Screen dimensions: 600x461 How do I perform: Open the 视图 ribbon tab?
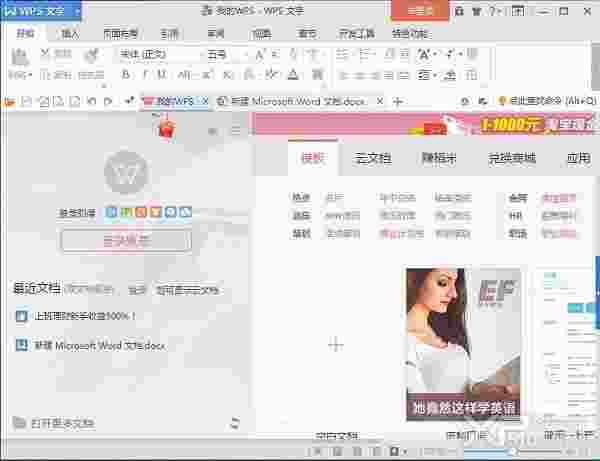coord(261,34)
